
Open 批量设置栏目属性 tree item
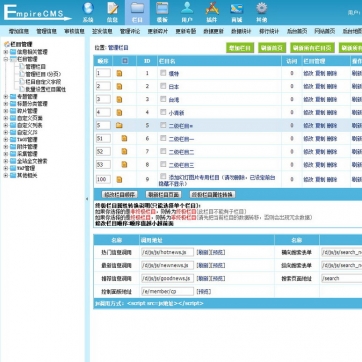click(46, 89)
